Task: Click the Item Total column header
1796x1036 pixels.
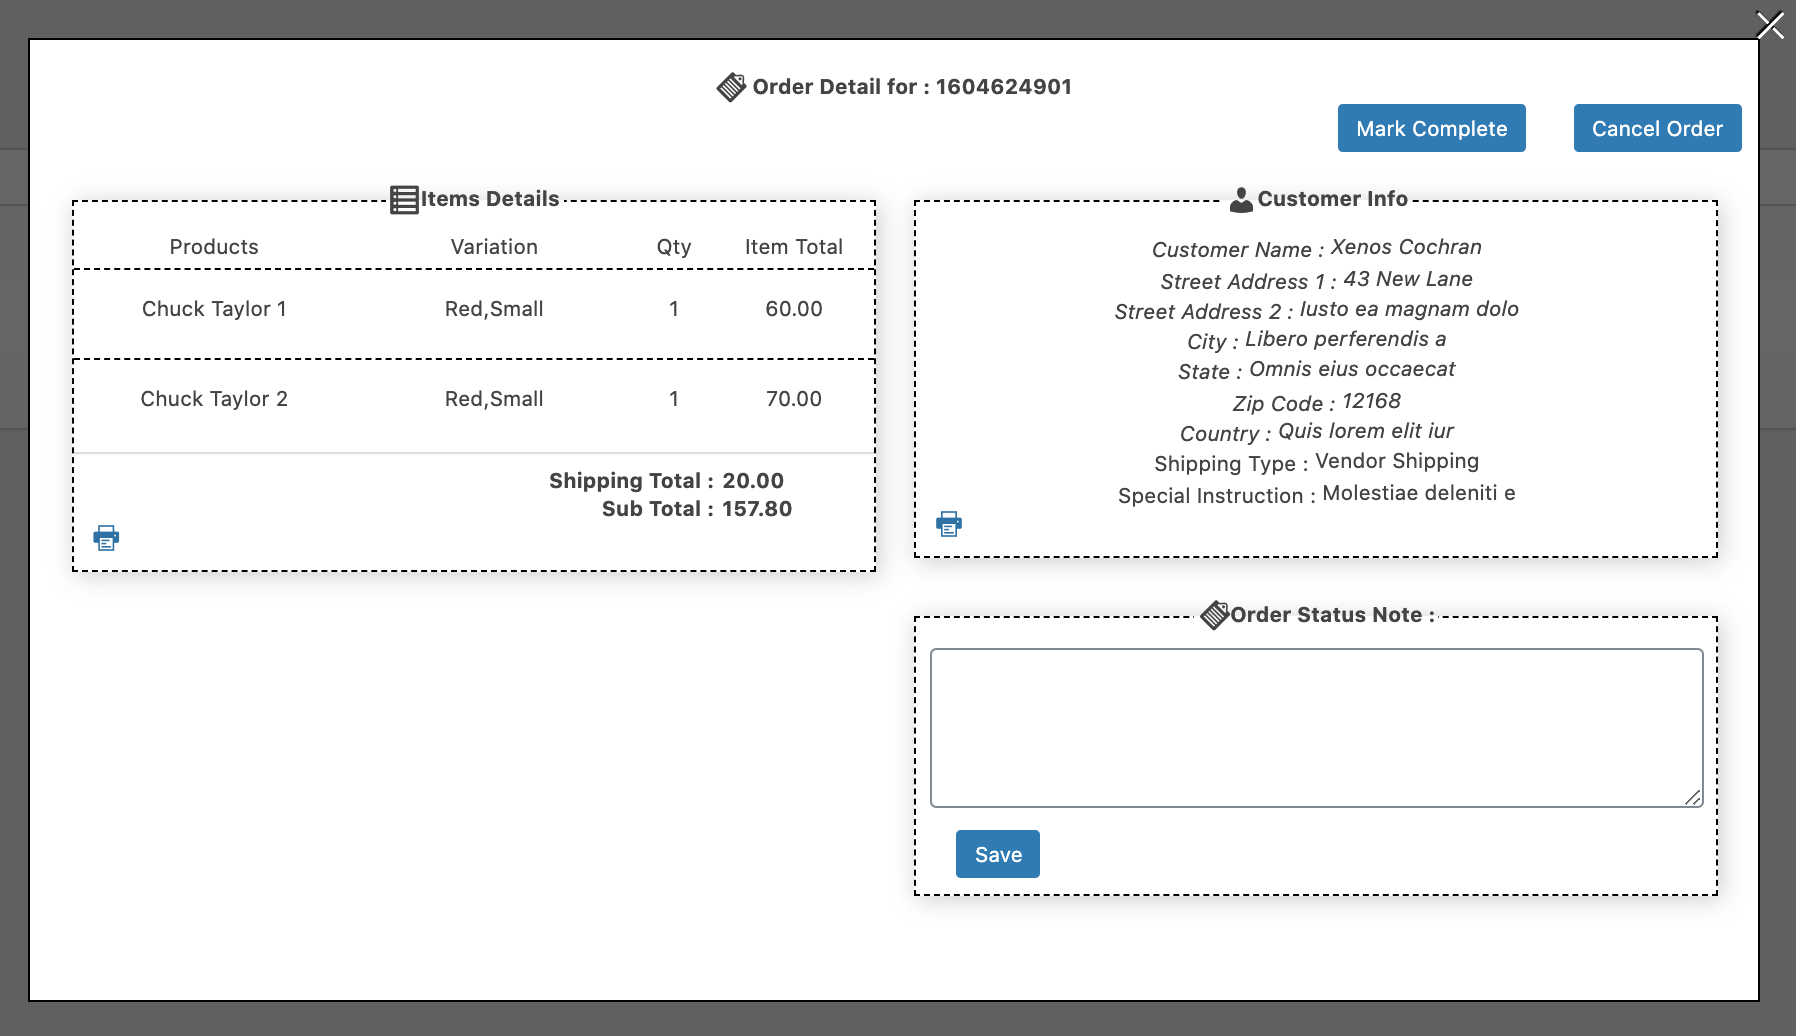Action: pyautogui.click(x=794, y=247)
